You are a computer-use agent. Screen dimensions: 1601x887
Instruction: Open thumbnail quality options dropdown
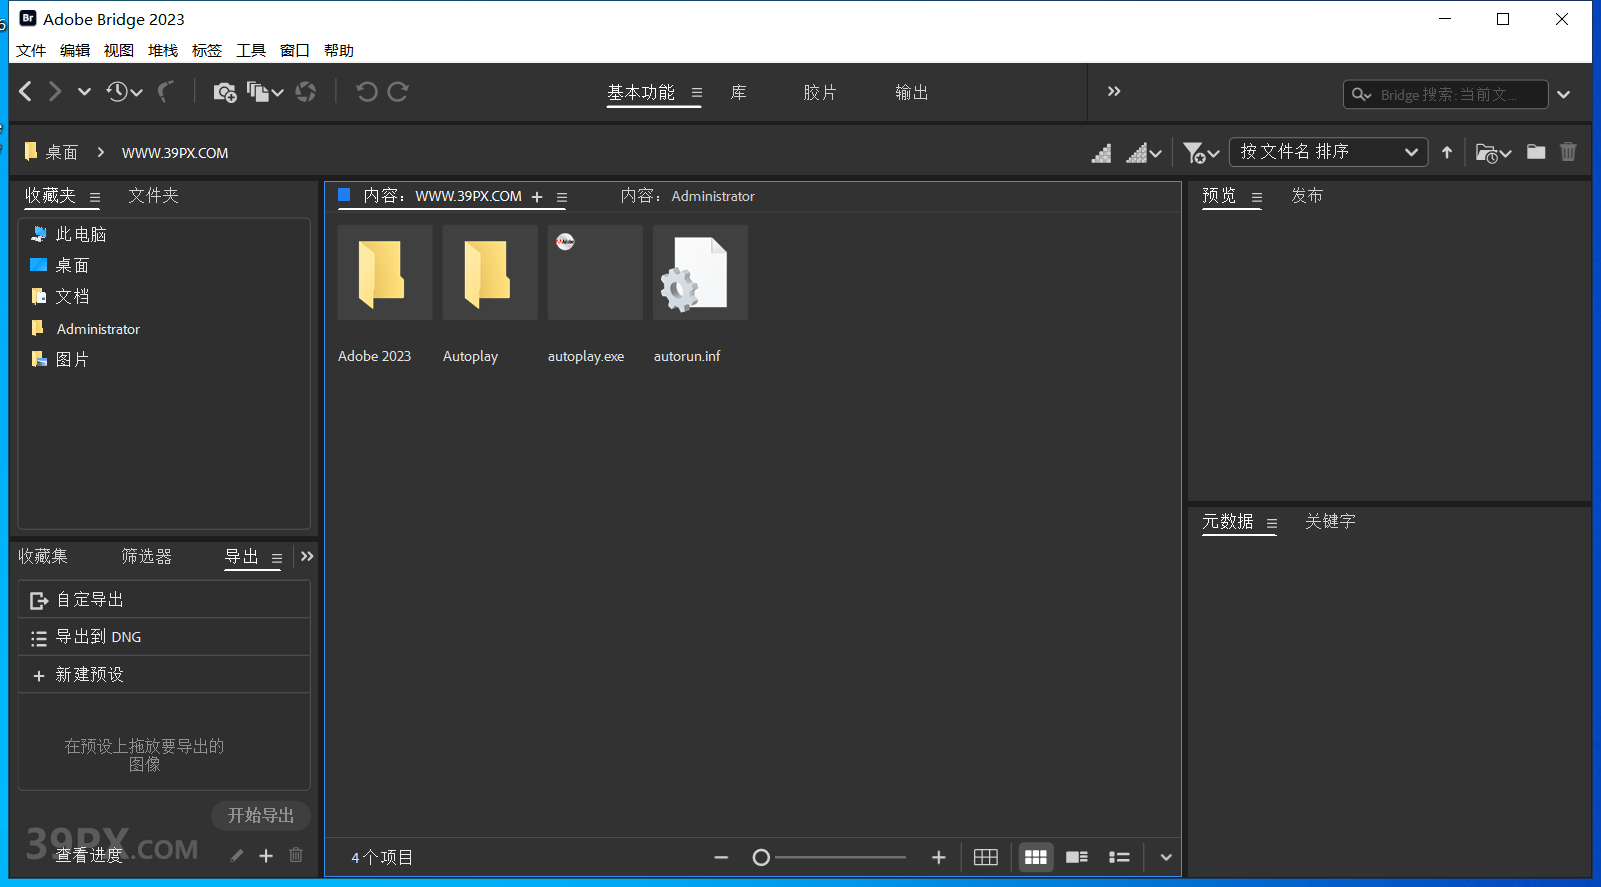coord(1144,153)
